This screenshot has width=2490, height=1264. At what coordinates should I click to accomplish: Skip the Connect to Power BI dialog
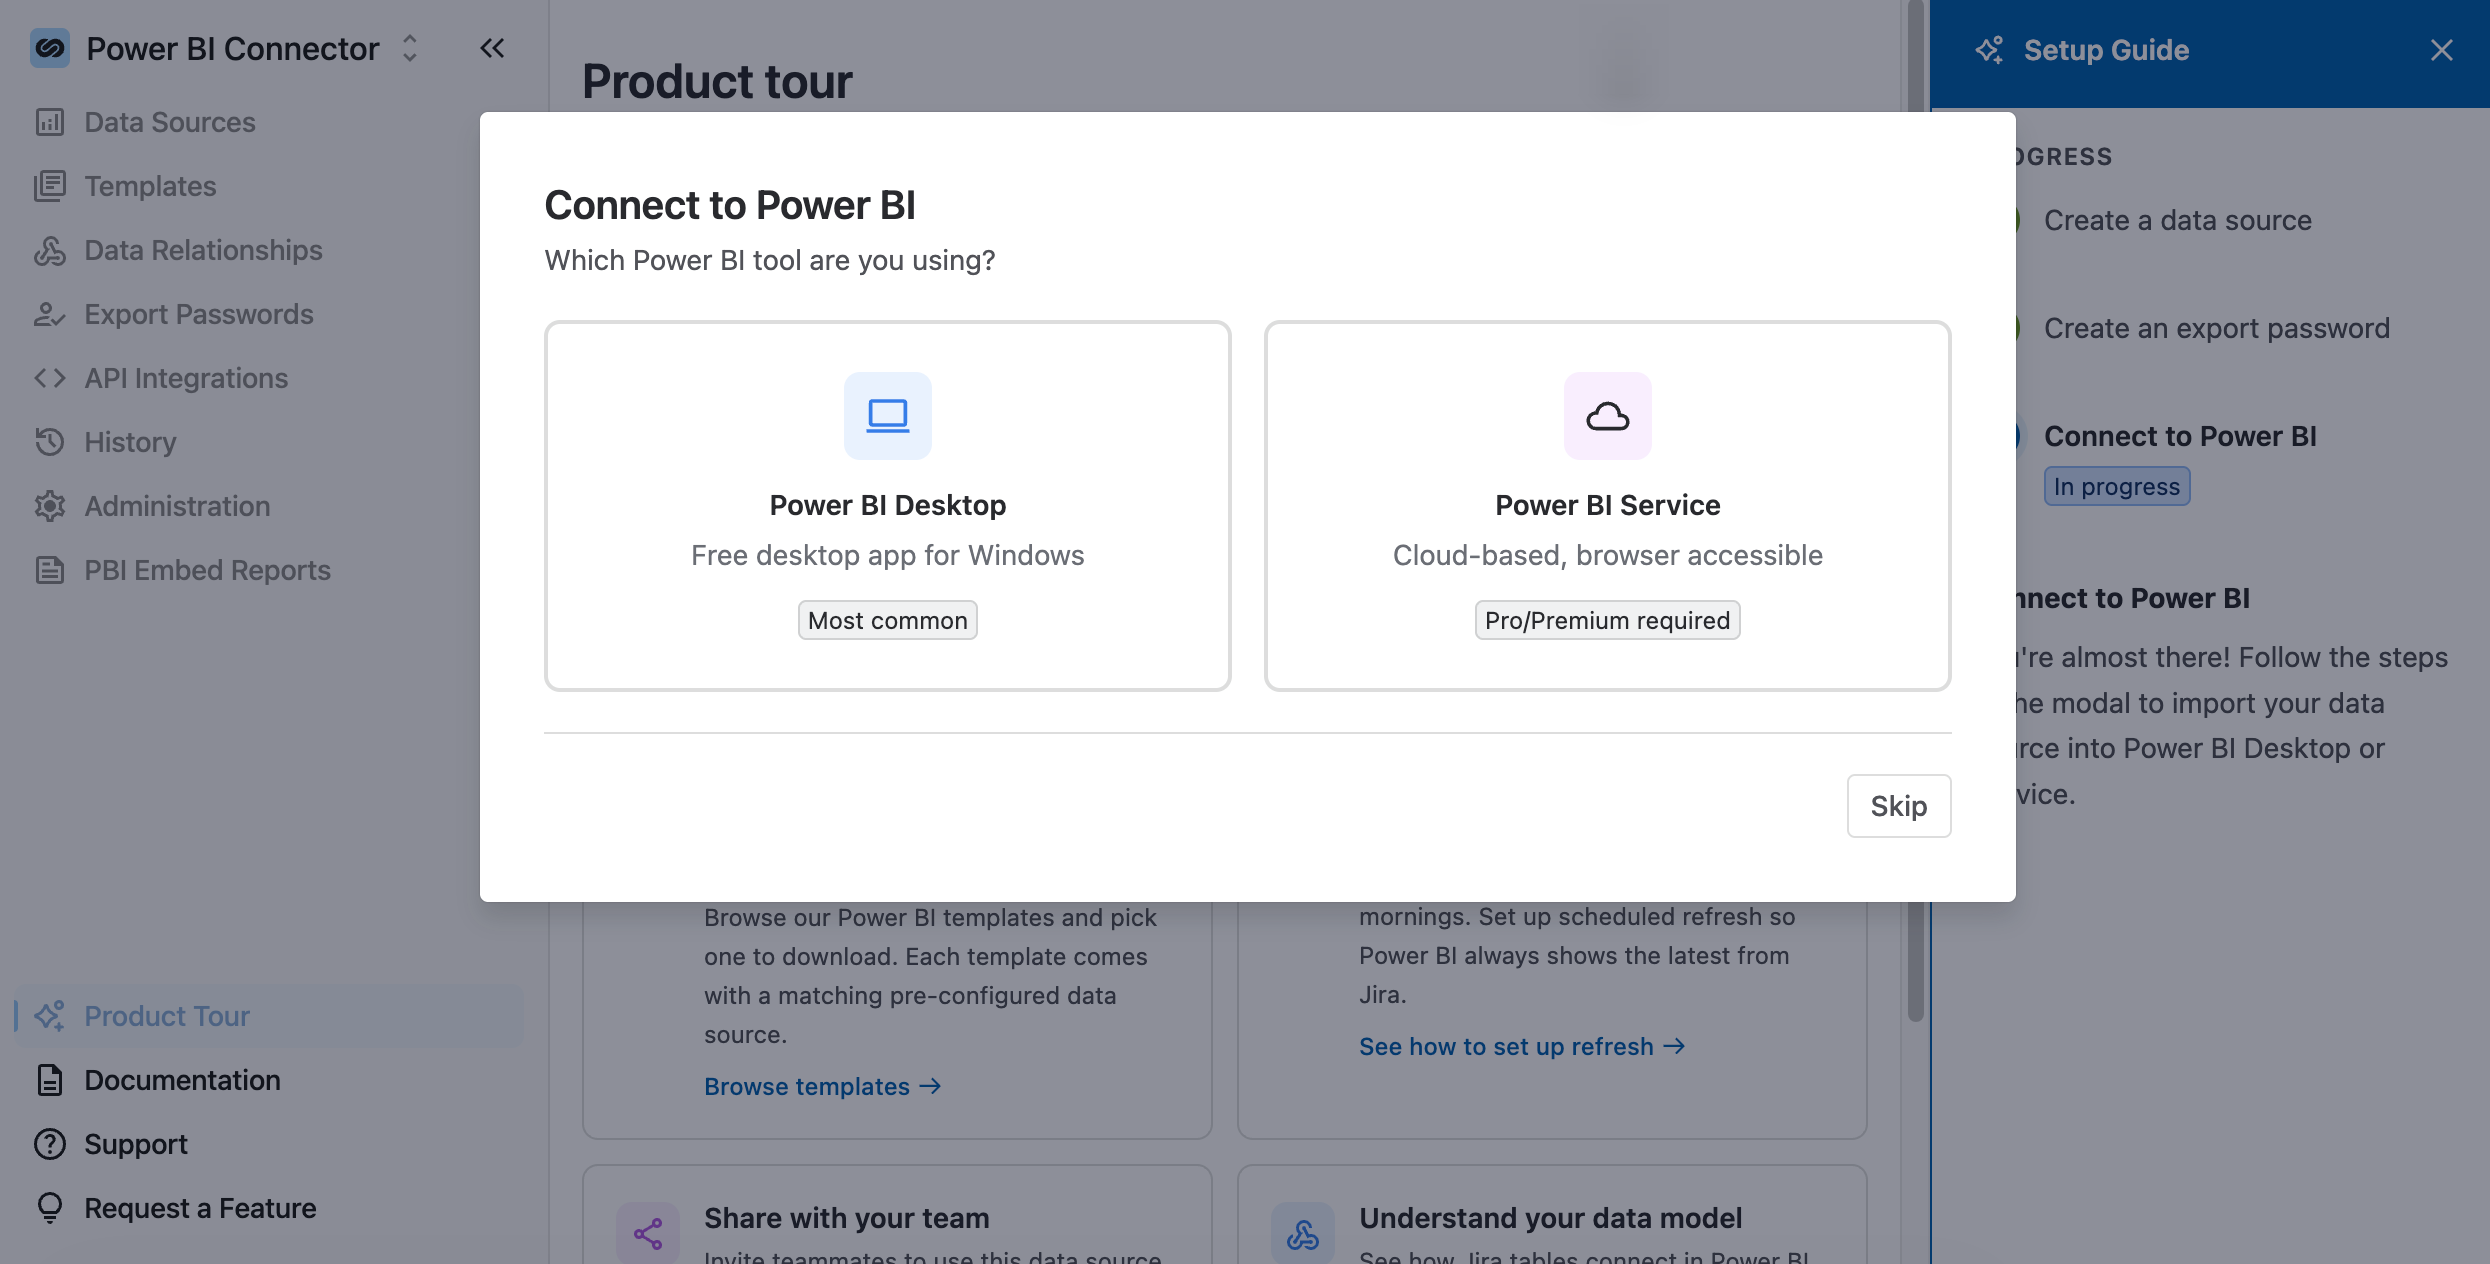[1899, 806]
